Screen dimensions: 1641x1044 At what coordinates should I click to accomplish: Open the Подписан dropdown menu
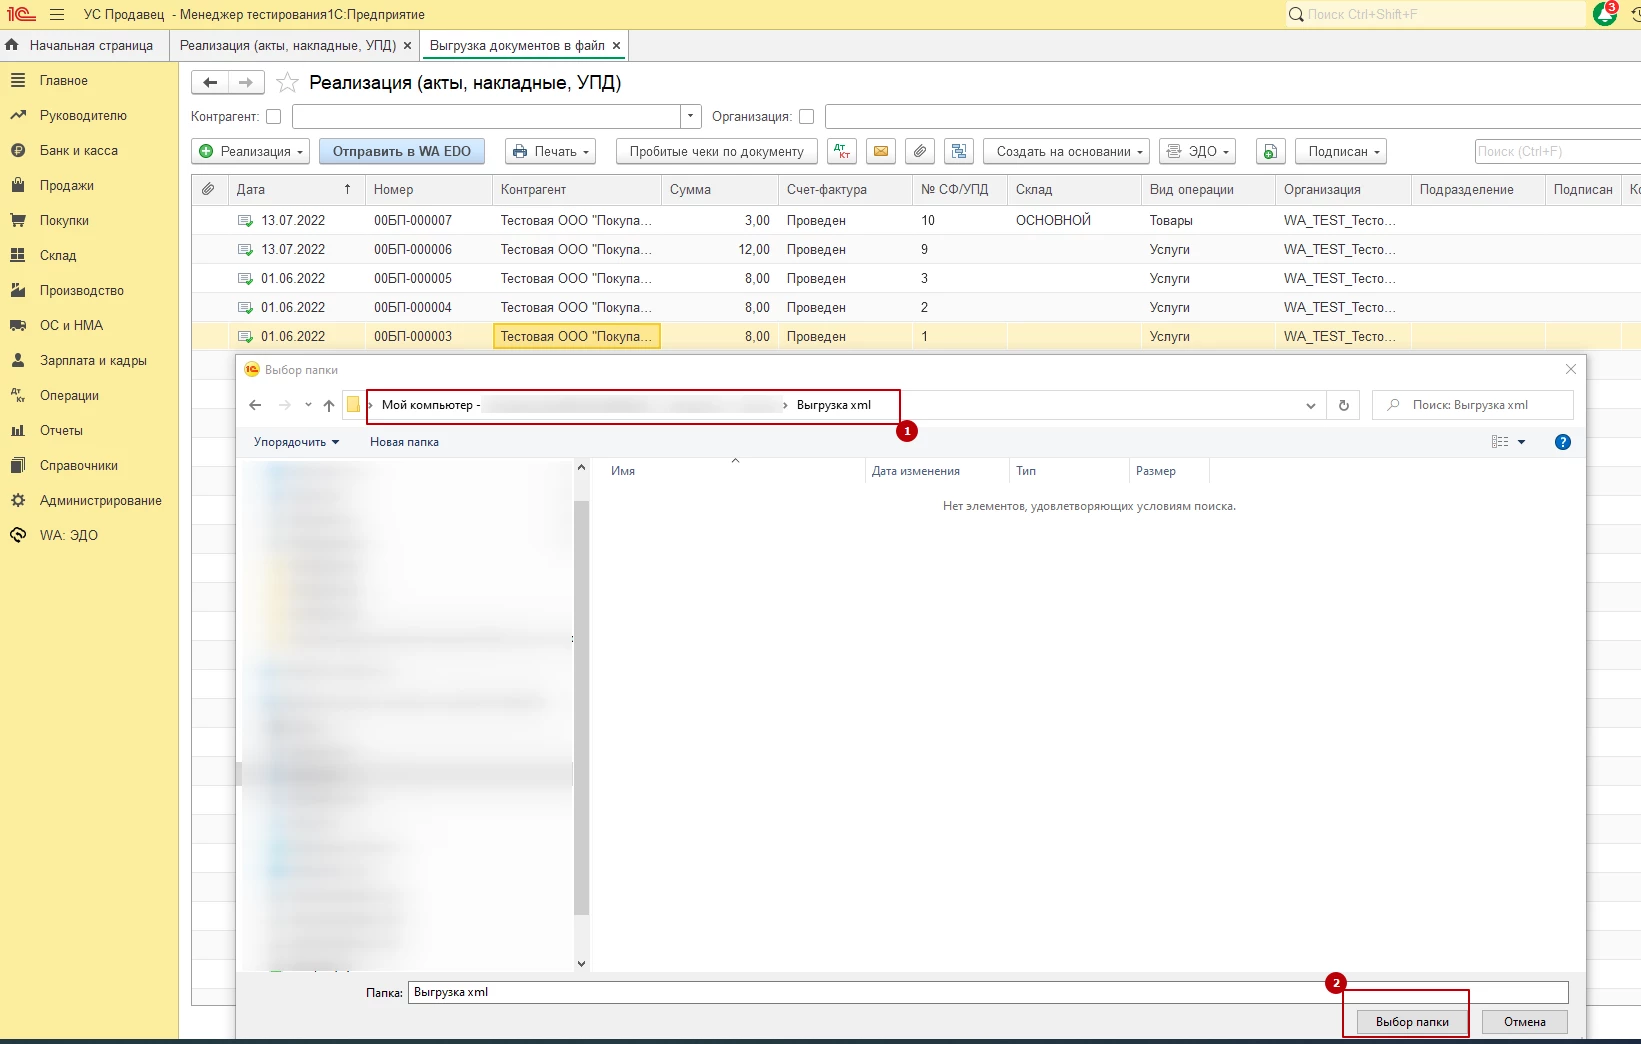[x=1341, y=151]
